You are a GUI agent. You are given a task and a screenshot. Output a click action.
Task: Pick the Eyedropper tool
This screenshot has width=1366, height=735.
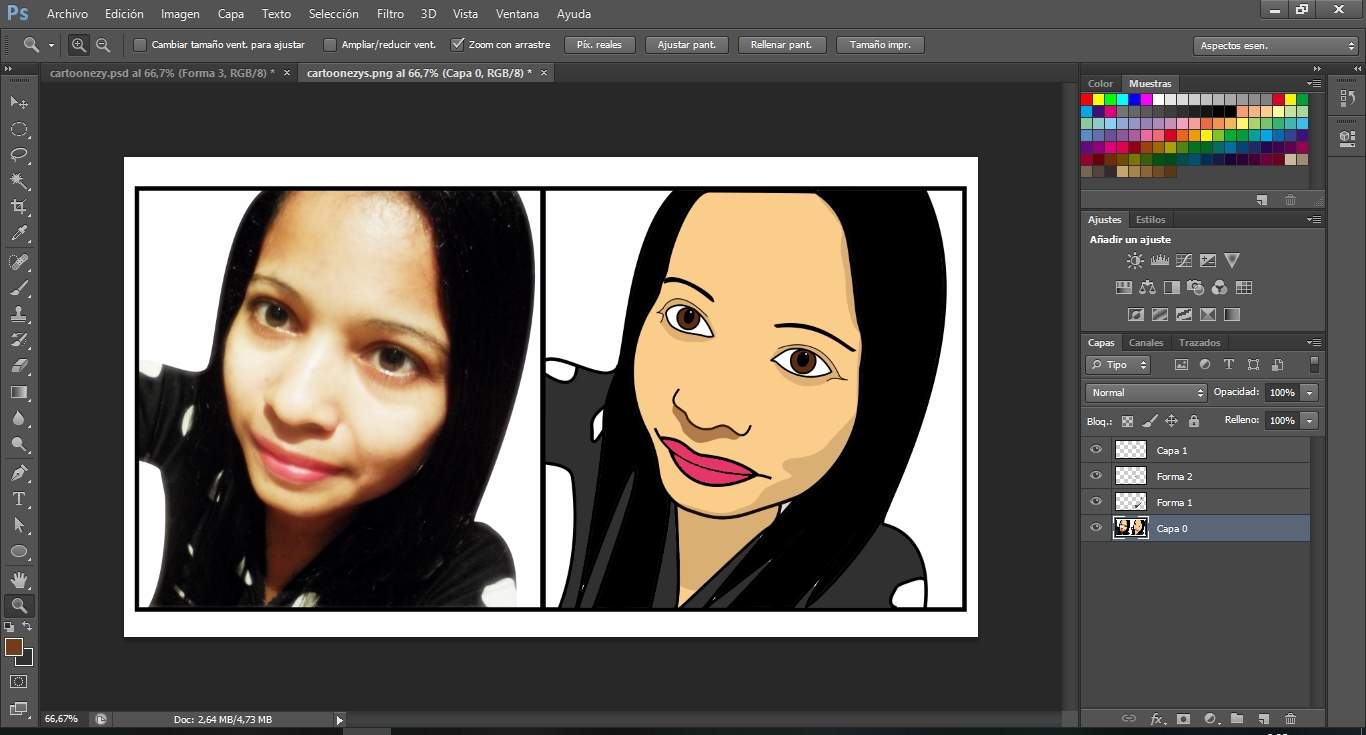pos(19,234)
